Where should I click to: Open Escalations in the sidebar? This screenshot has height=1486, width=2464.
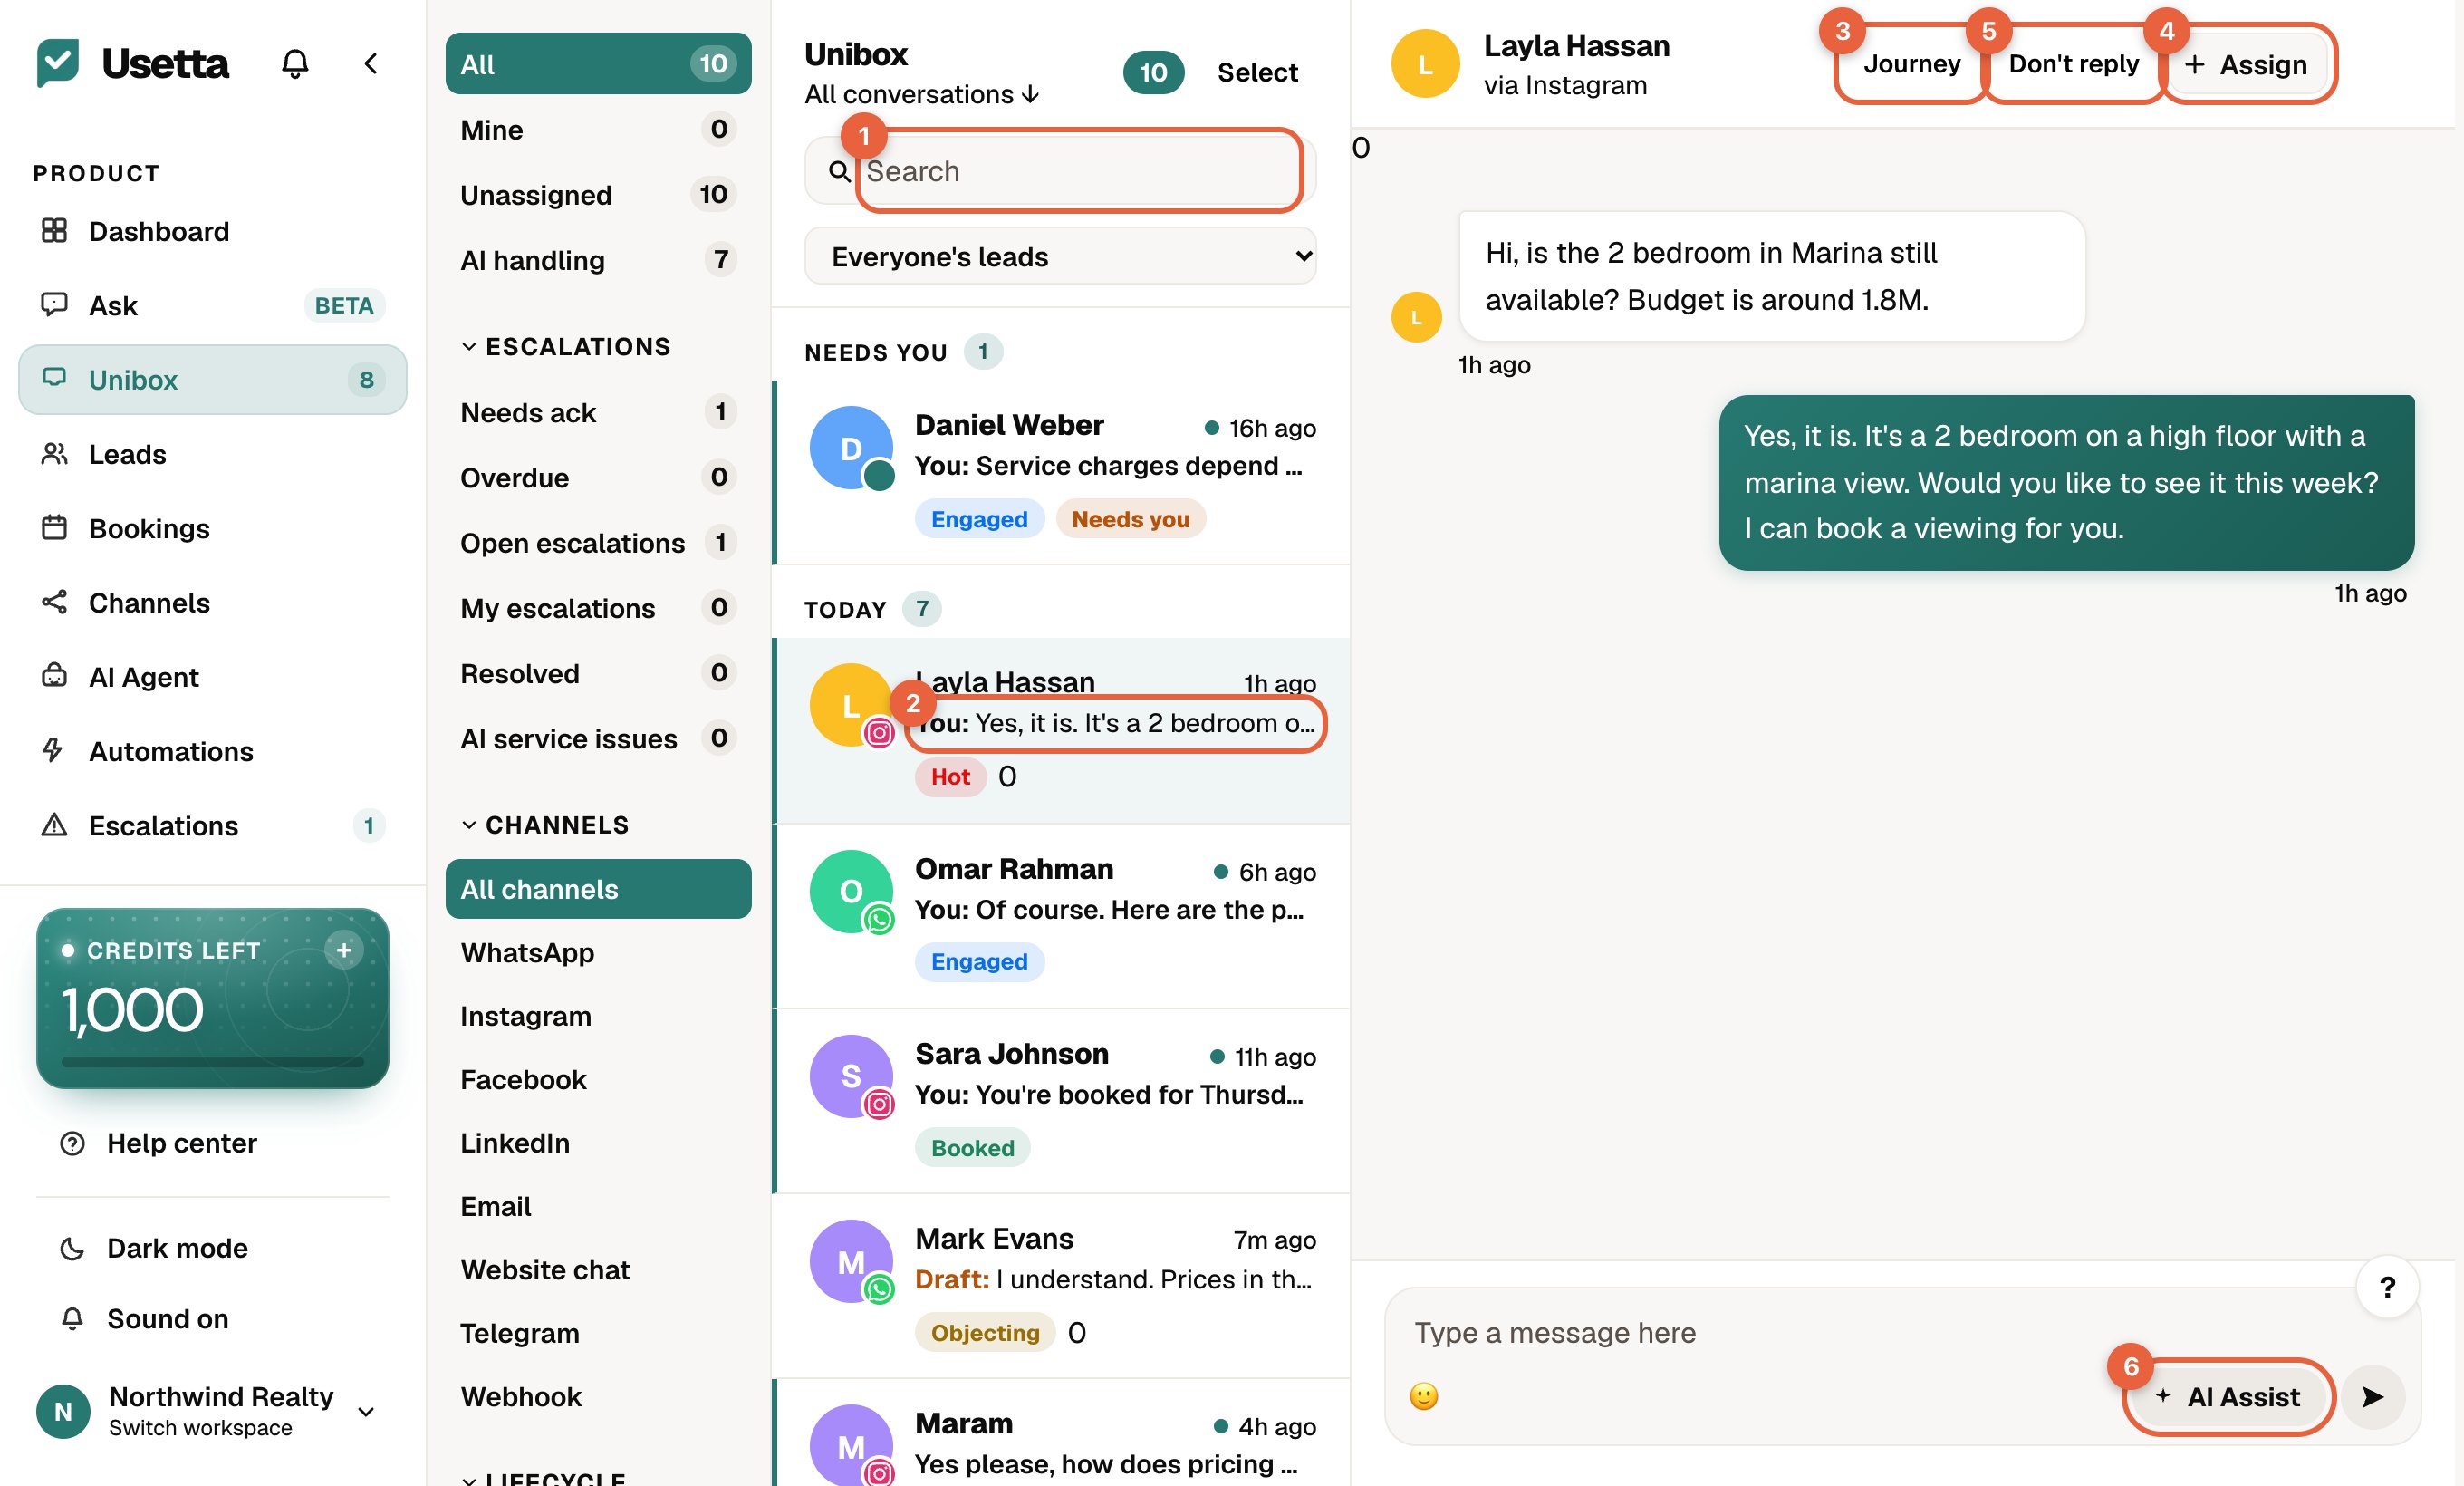[212, 825]
